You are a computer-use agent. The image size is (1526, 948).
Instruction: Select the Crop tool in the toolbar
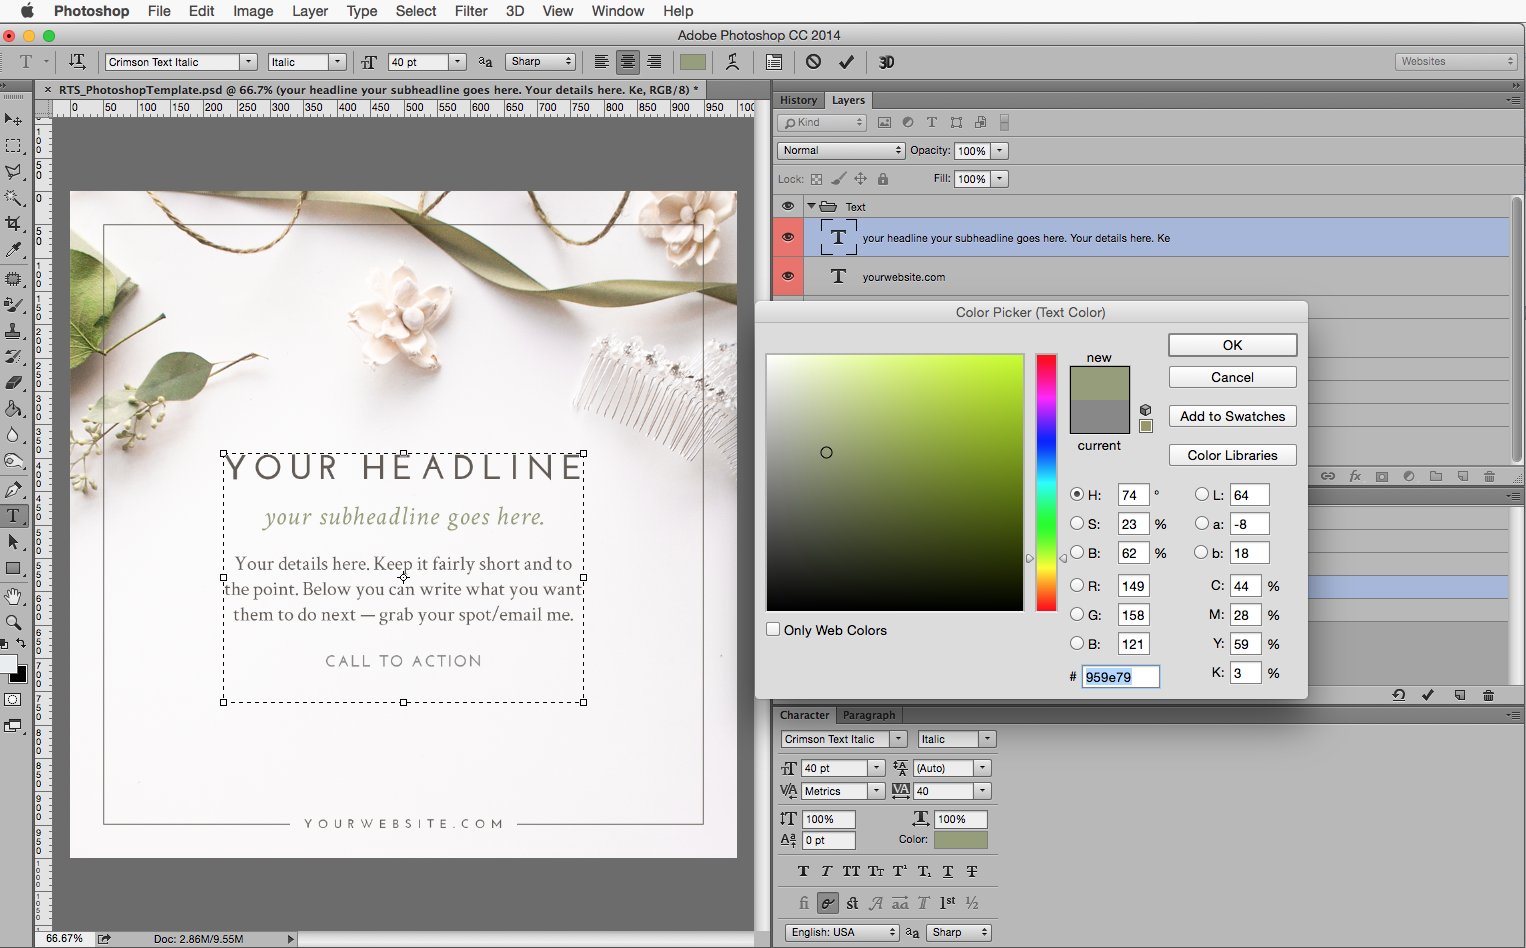click(14, 224)
